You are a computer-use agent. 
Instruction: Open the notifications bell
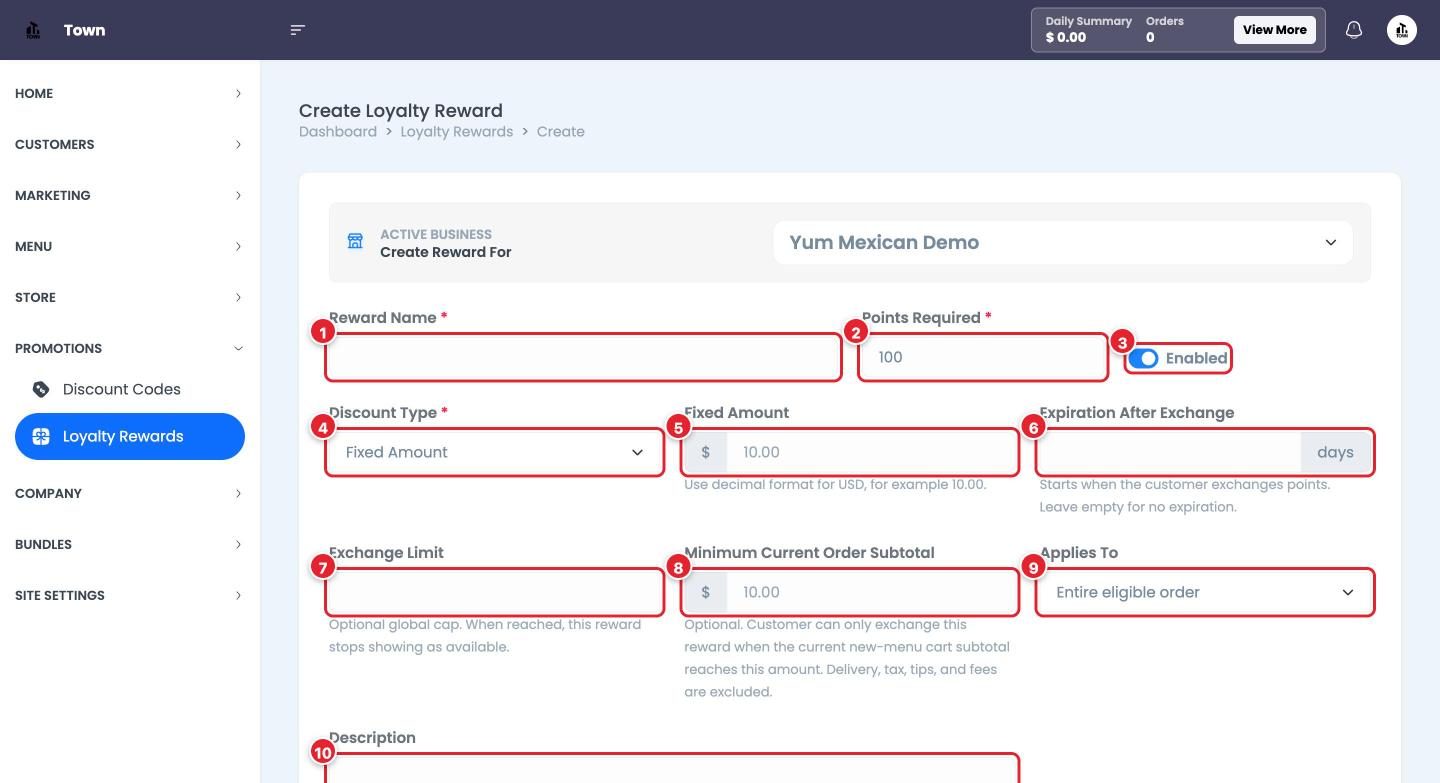1354,30
